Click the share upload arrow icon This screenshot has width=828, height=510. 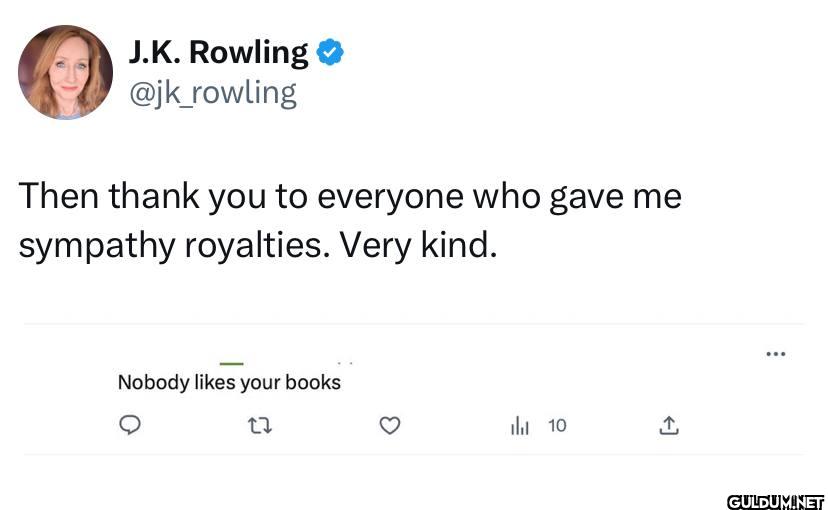669,426
